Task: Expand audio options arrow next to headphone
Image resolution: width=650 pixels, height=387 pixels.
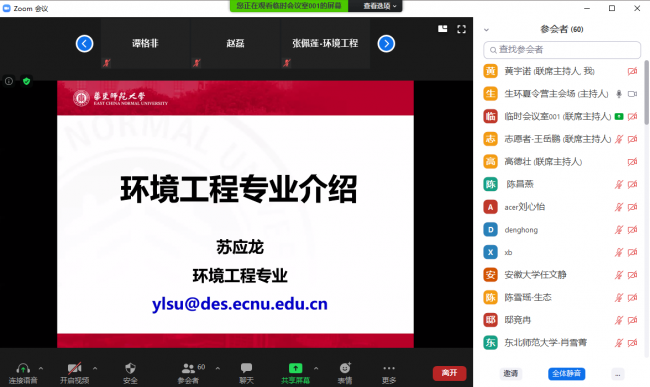Action: pyautogui.click(x=41, y=368)
